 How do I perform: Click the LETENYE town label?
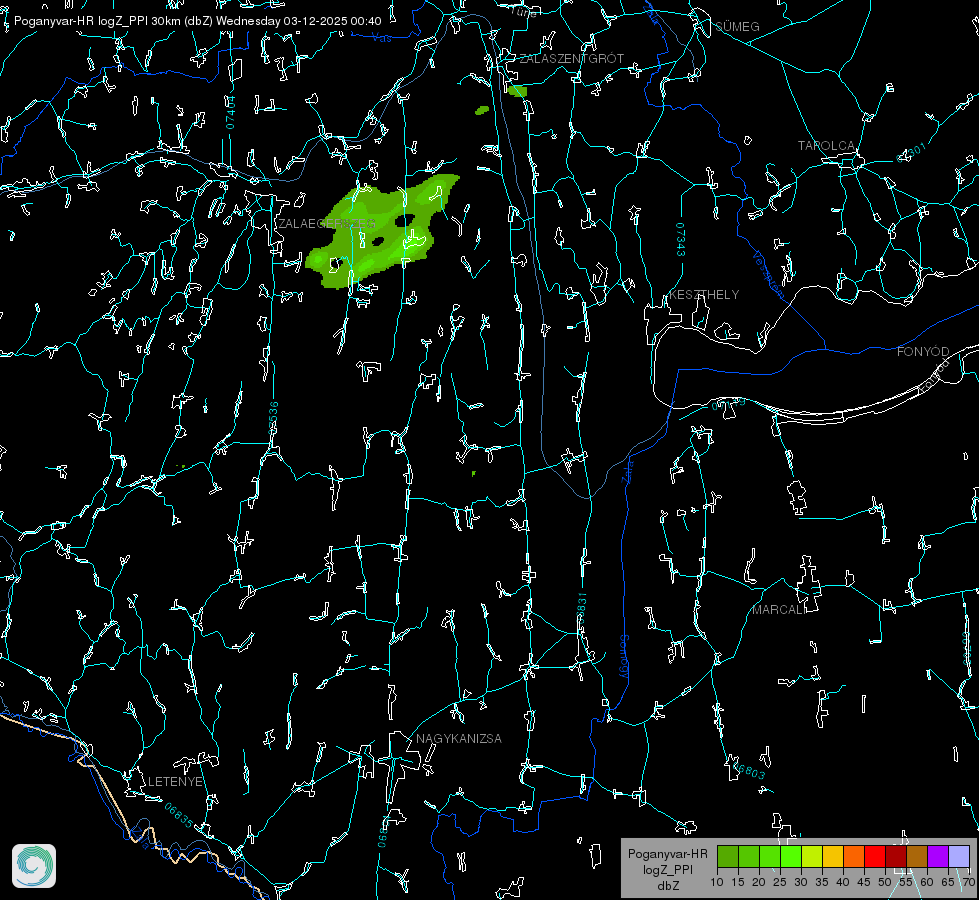click(175, 781)
